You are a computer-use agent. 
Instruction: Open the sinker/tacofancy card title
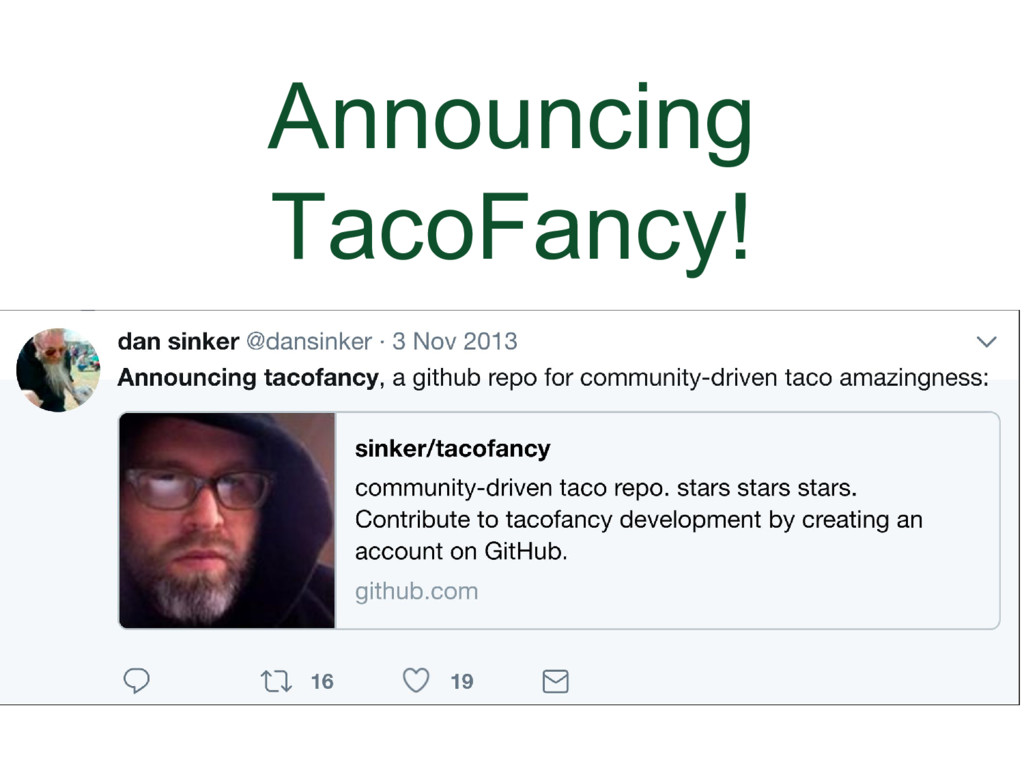point(452,449)
